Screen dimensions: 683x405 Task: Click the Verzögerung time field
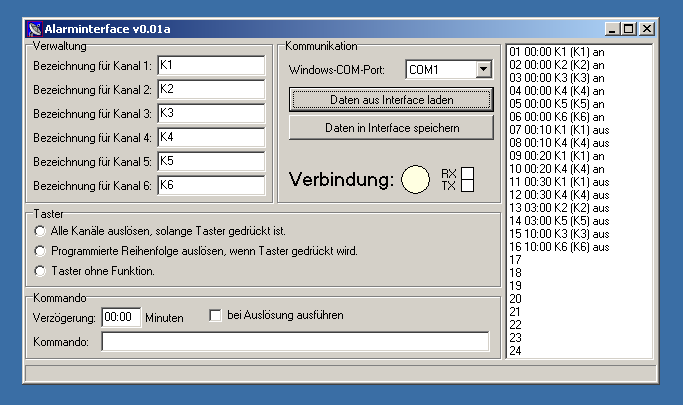pos(121,317)
